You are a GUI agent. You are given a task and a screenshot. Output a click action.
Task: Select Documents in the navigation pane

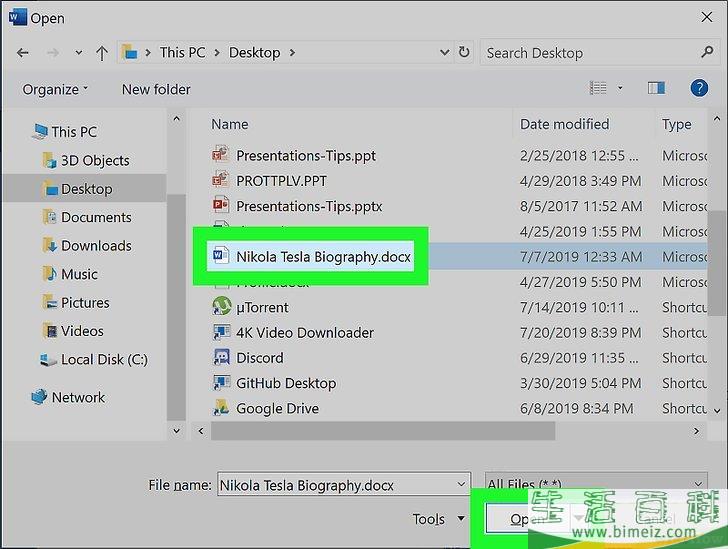pos(96,217)
